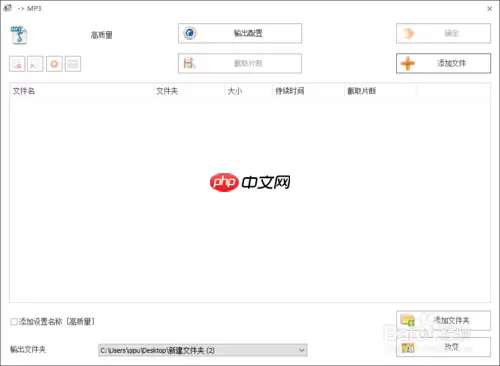Image resolution: width=500 pixels, height=366 pixels.
Task: Click the 改变 change folder button
Action: point(443,347)
